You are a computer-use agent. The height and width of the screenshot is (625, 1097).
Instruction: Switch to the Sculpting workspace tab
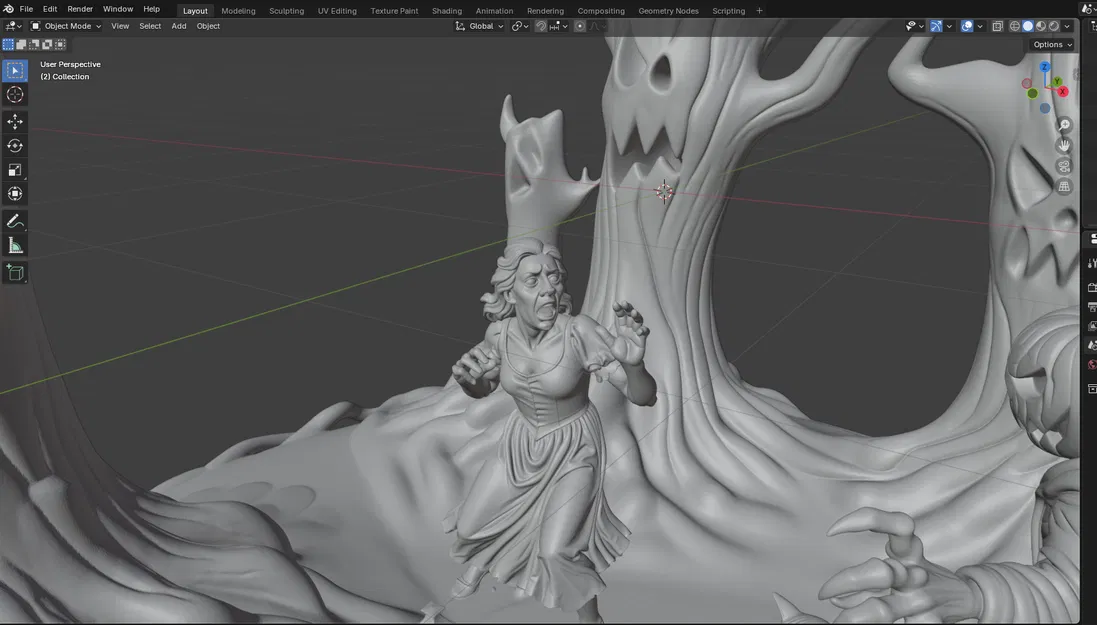pyautogui.click(x=286, y=10)
